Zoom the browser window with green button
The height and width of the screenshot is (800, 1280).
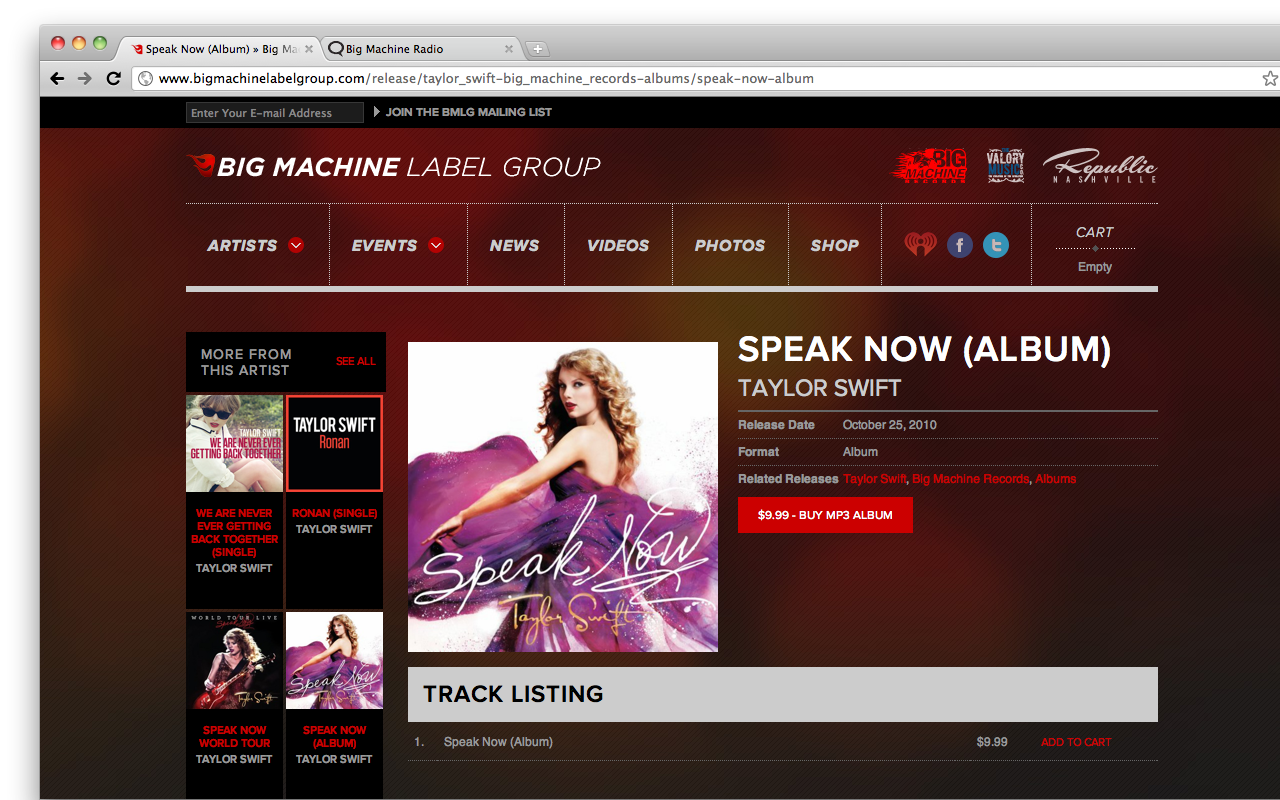point(100,43)
